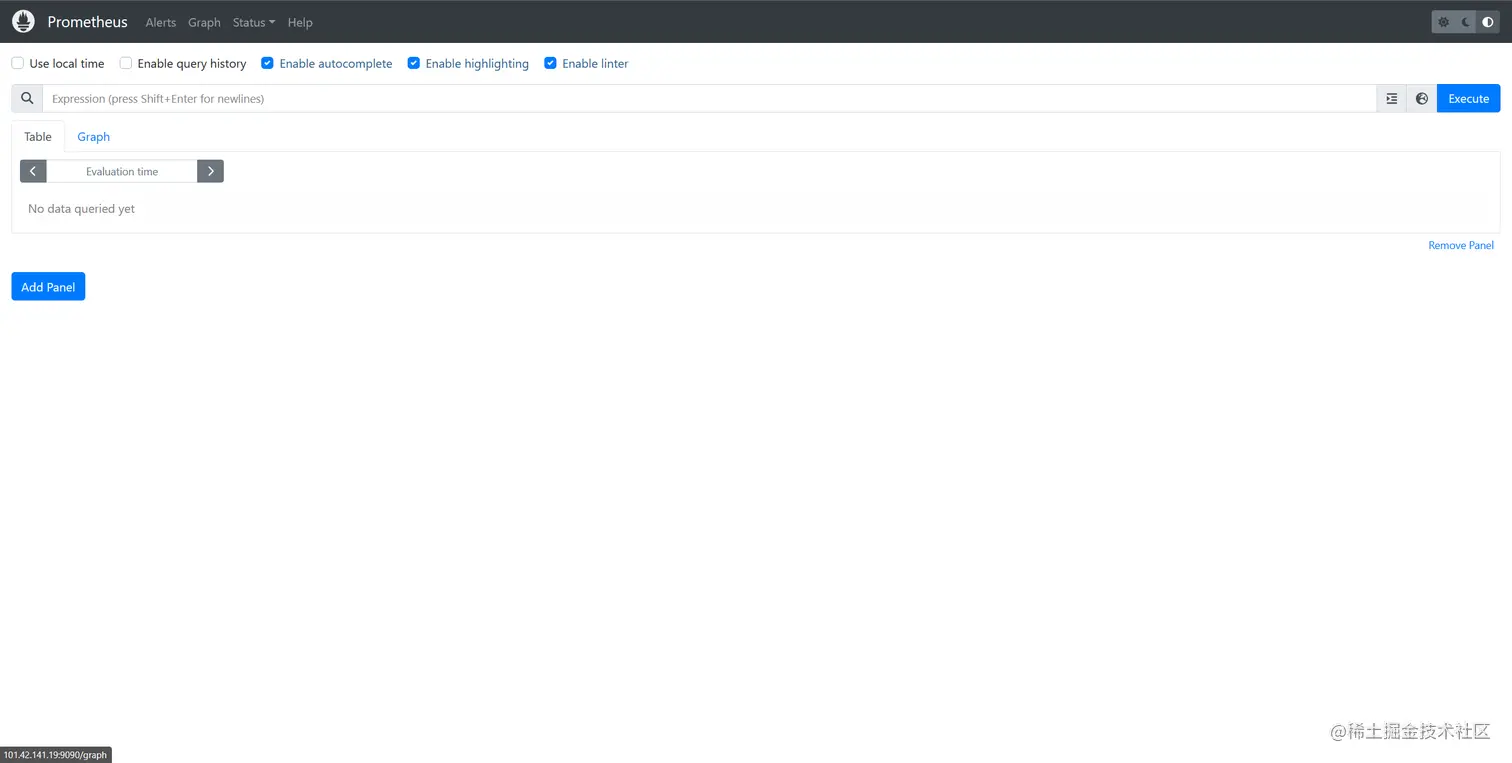The height and width of the screenshot is (763, 1512).
Task: Step evaluation time forward with right chevron
Action: [210, 171]
